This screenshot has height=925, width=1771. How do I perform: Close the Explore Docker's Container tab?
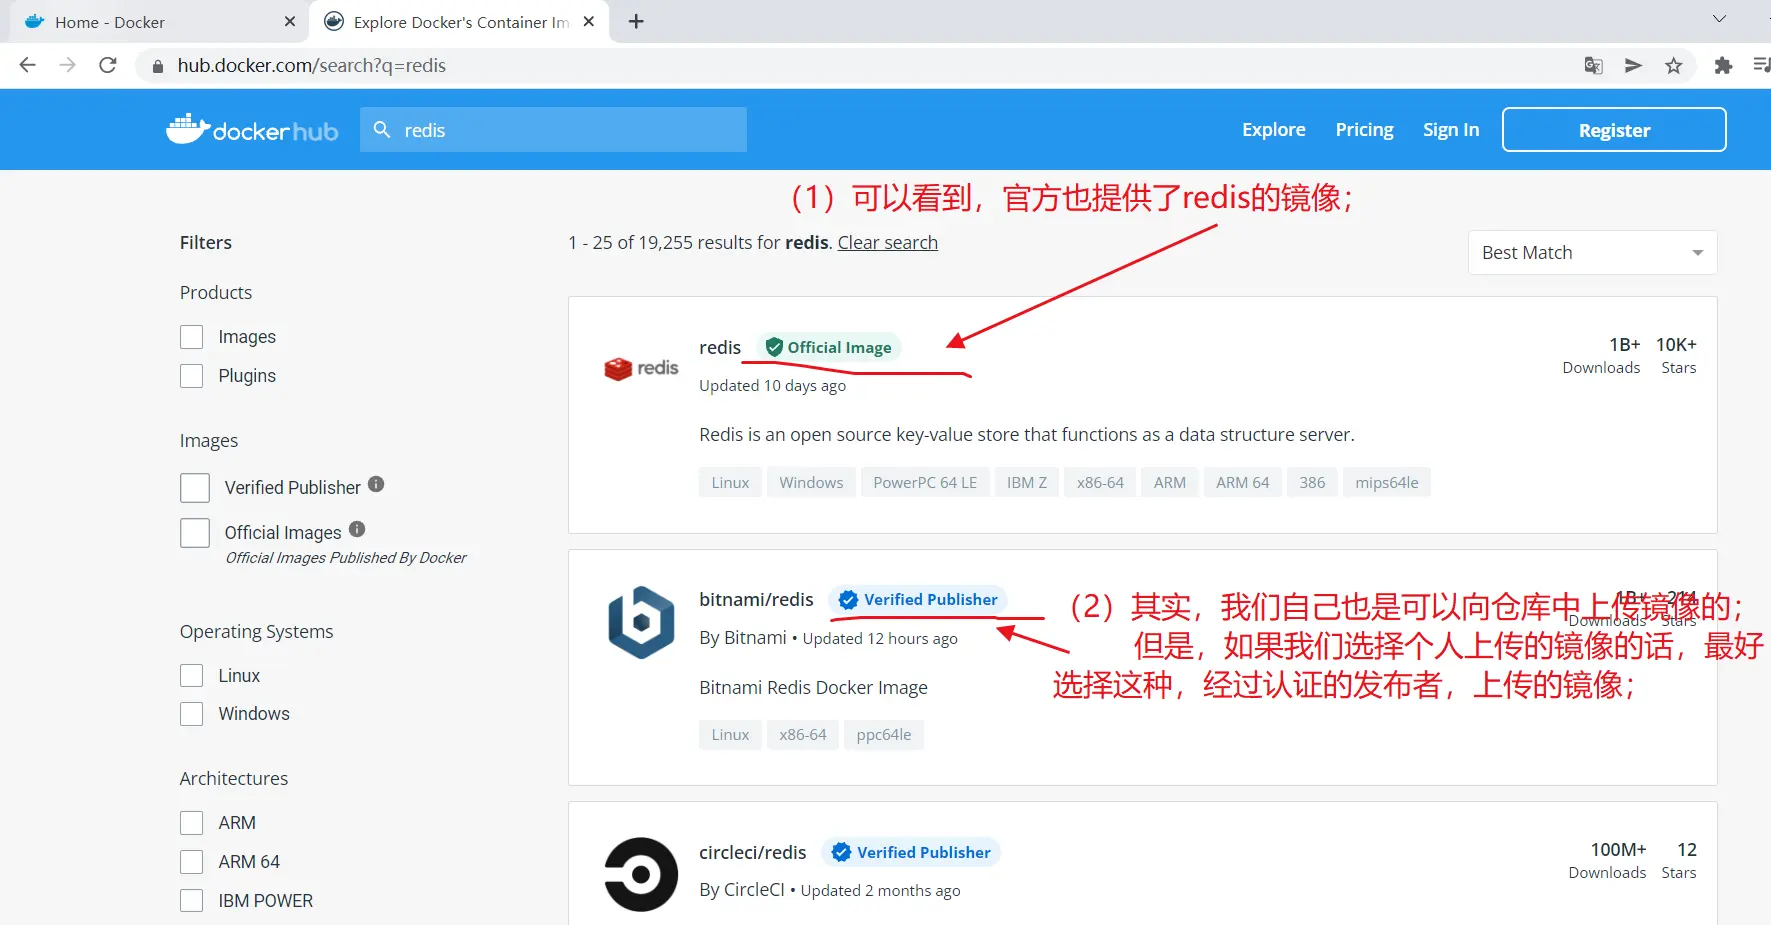coord(589,22)
